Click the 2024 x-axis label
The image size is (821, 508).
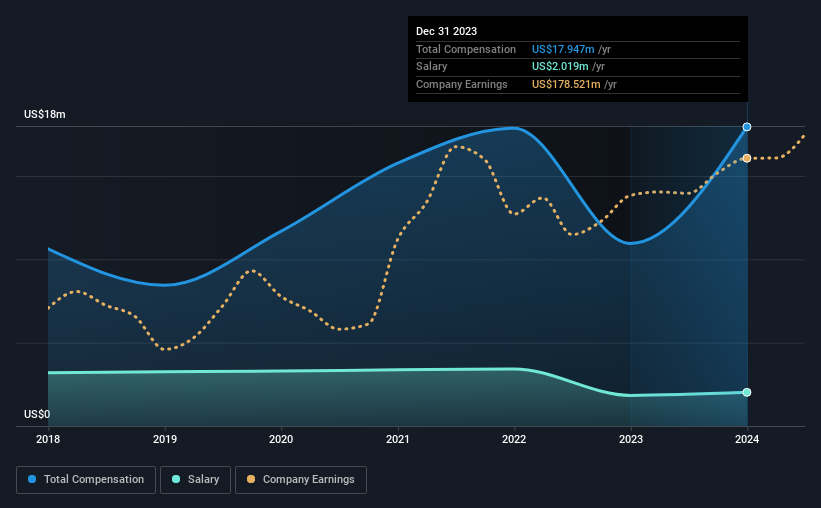[747, 439]
